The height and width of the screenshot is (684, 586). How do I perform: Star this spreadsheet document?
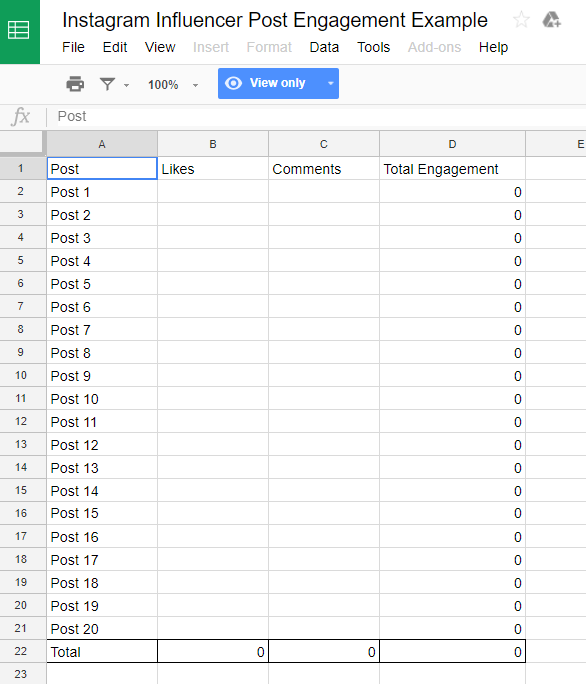click(x=521, y=20)
